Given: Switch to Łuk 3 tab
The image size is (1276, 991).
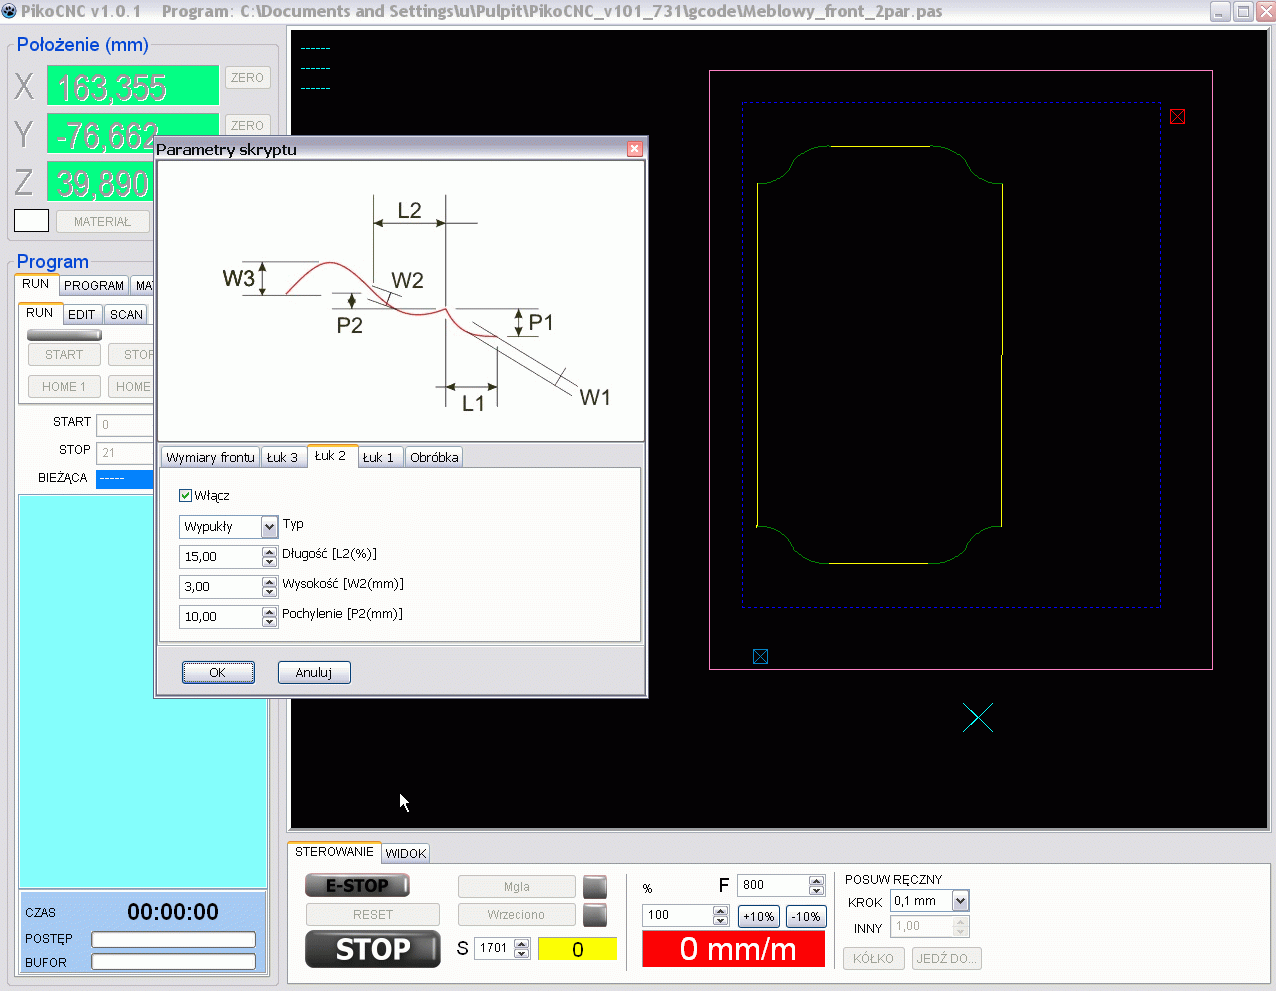Looking at the screenshot, I should coord(282,457).
